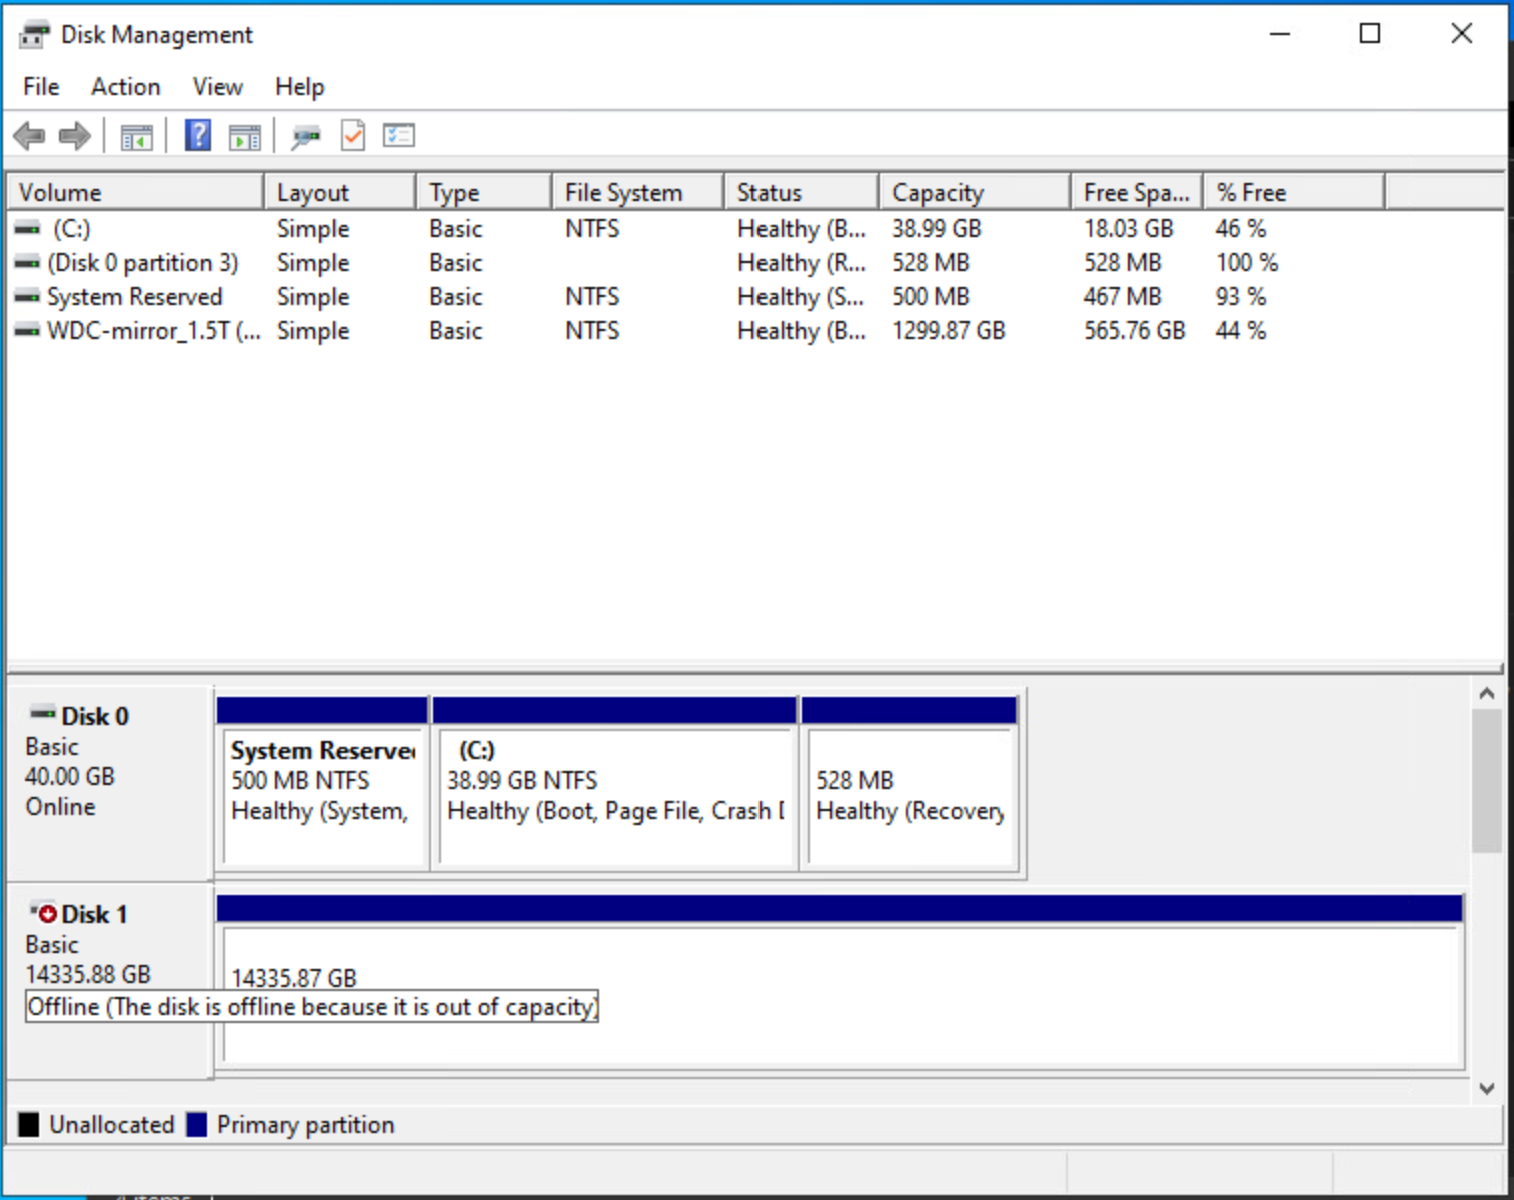Toggle Show/Hide Action Pane toolbar icon
The height and width of the screenshot is (1200, 1514).
click(244, 136)
